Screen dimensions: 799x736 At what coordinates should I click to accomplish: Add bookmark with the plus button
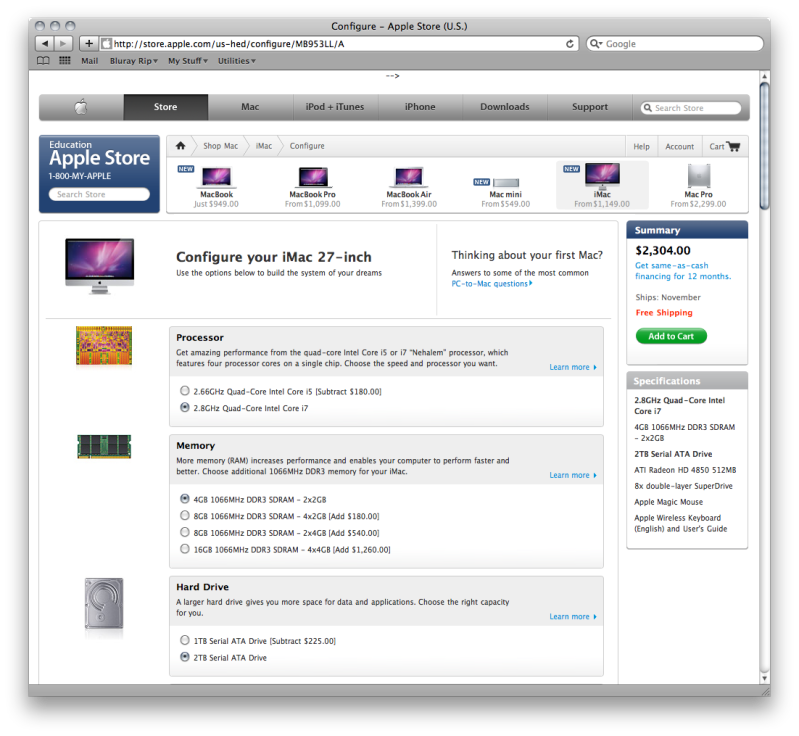pos(89,44)
